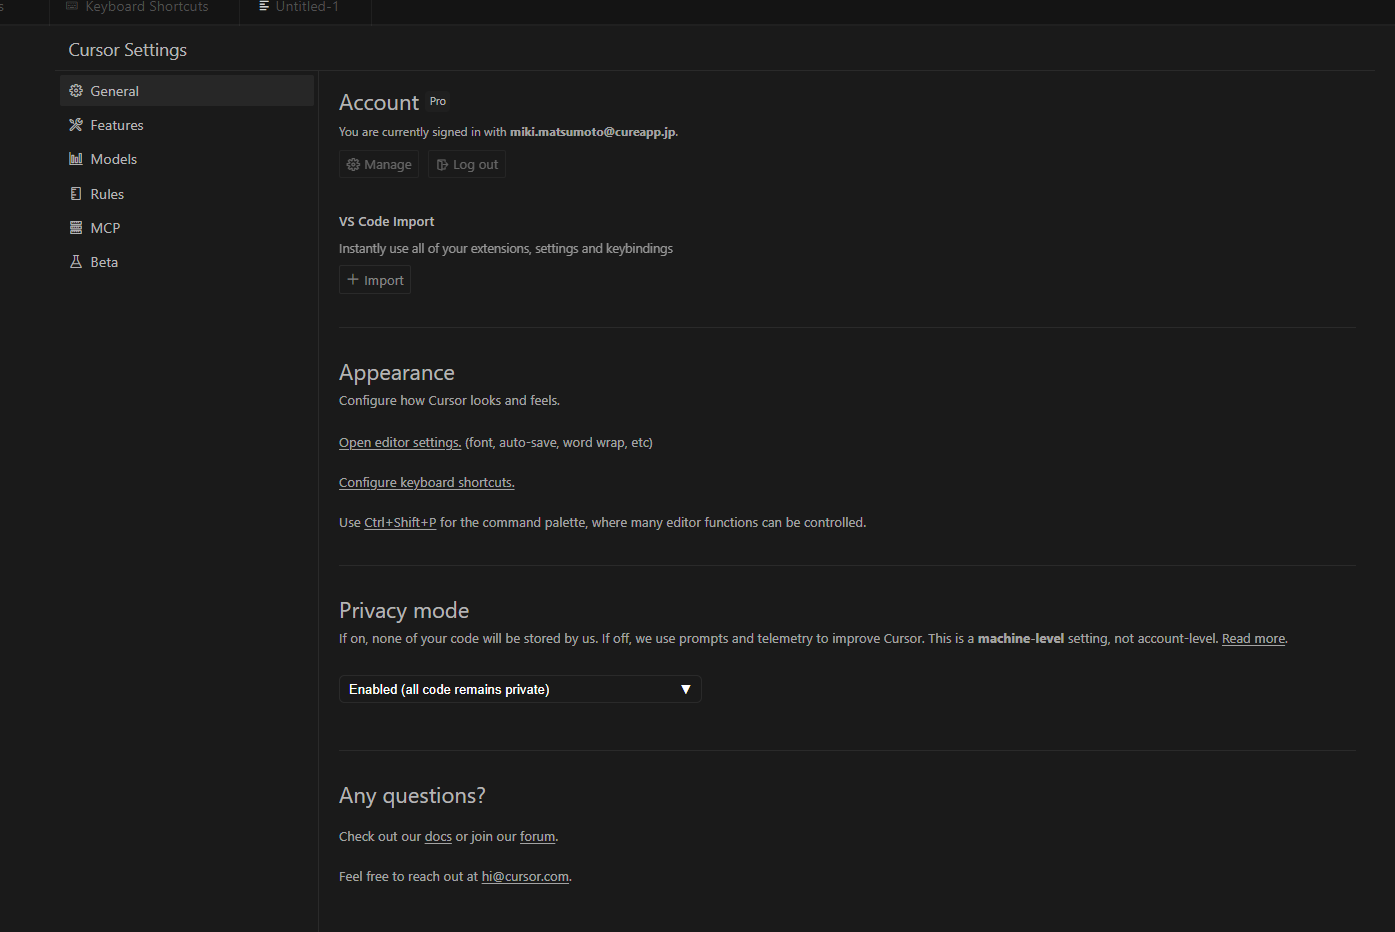The width and height of the screenshot is (1395, 932).
Task: Click the hi@cursor.com email link
Action: click(525, 877)
